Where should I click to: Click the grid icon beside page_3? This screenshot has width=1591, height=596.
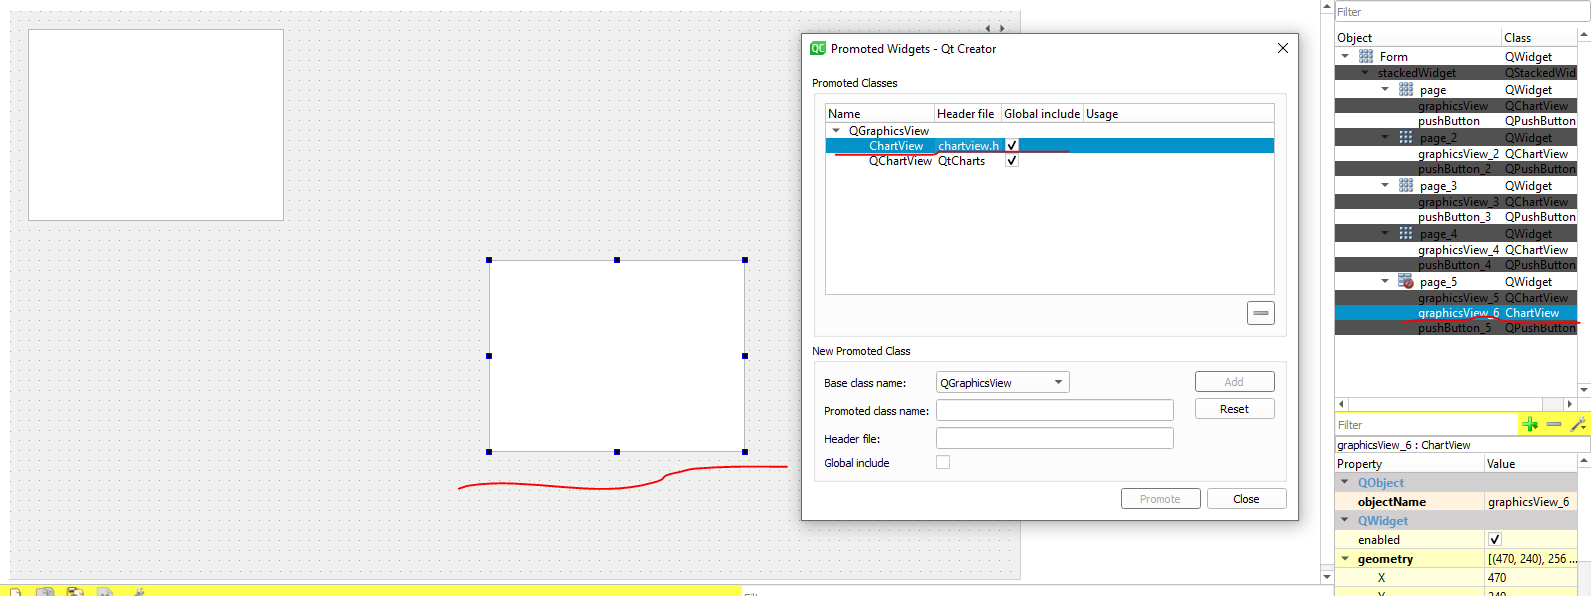pos(1406,185)
